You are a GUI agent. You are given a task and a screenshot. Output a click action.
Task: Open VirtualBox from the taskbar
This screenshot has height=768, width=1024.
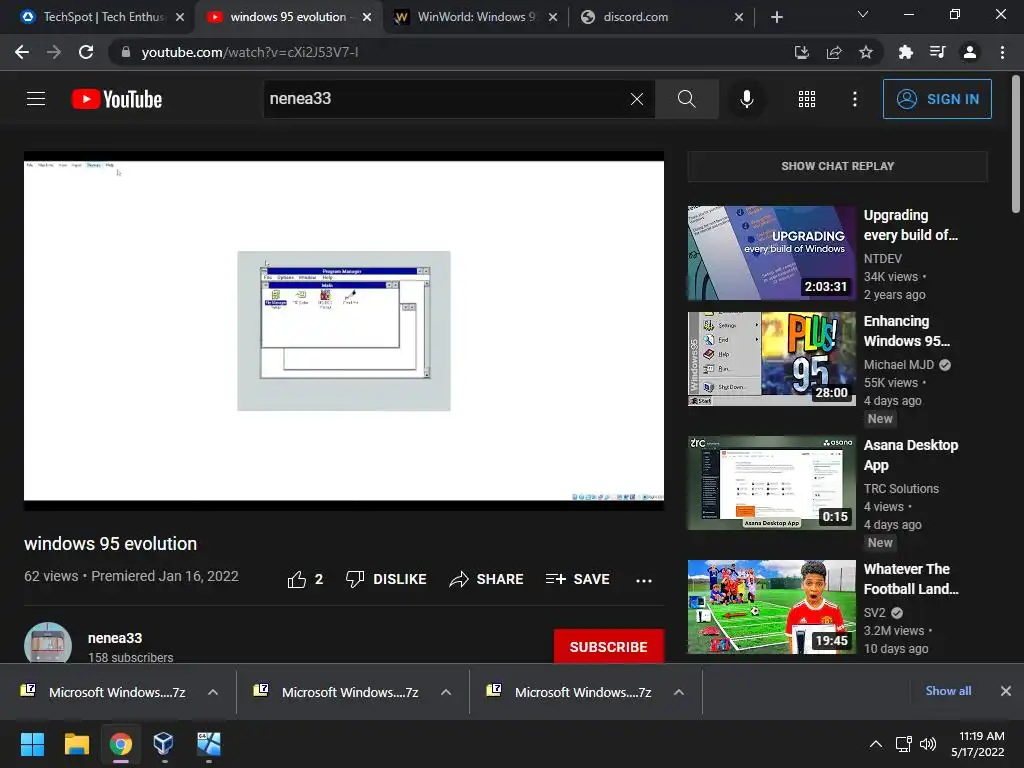click(x=163, y=744)
